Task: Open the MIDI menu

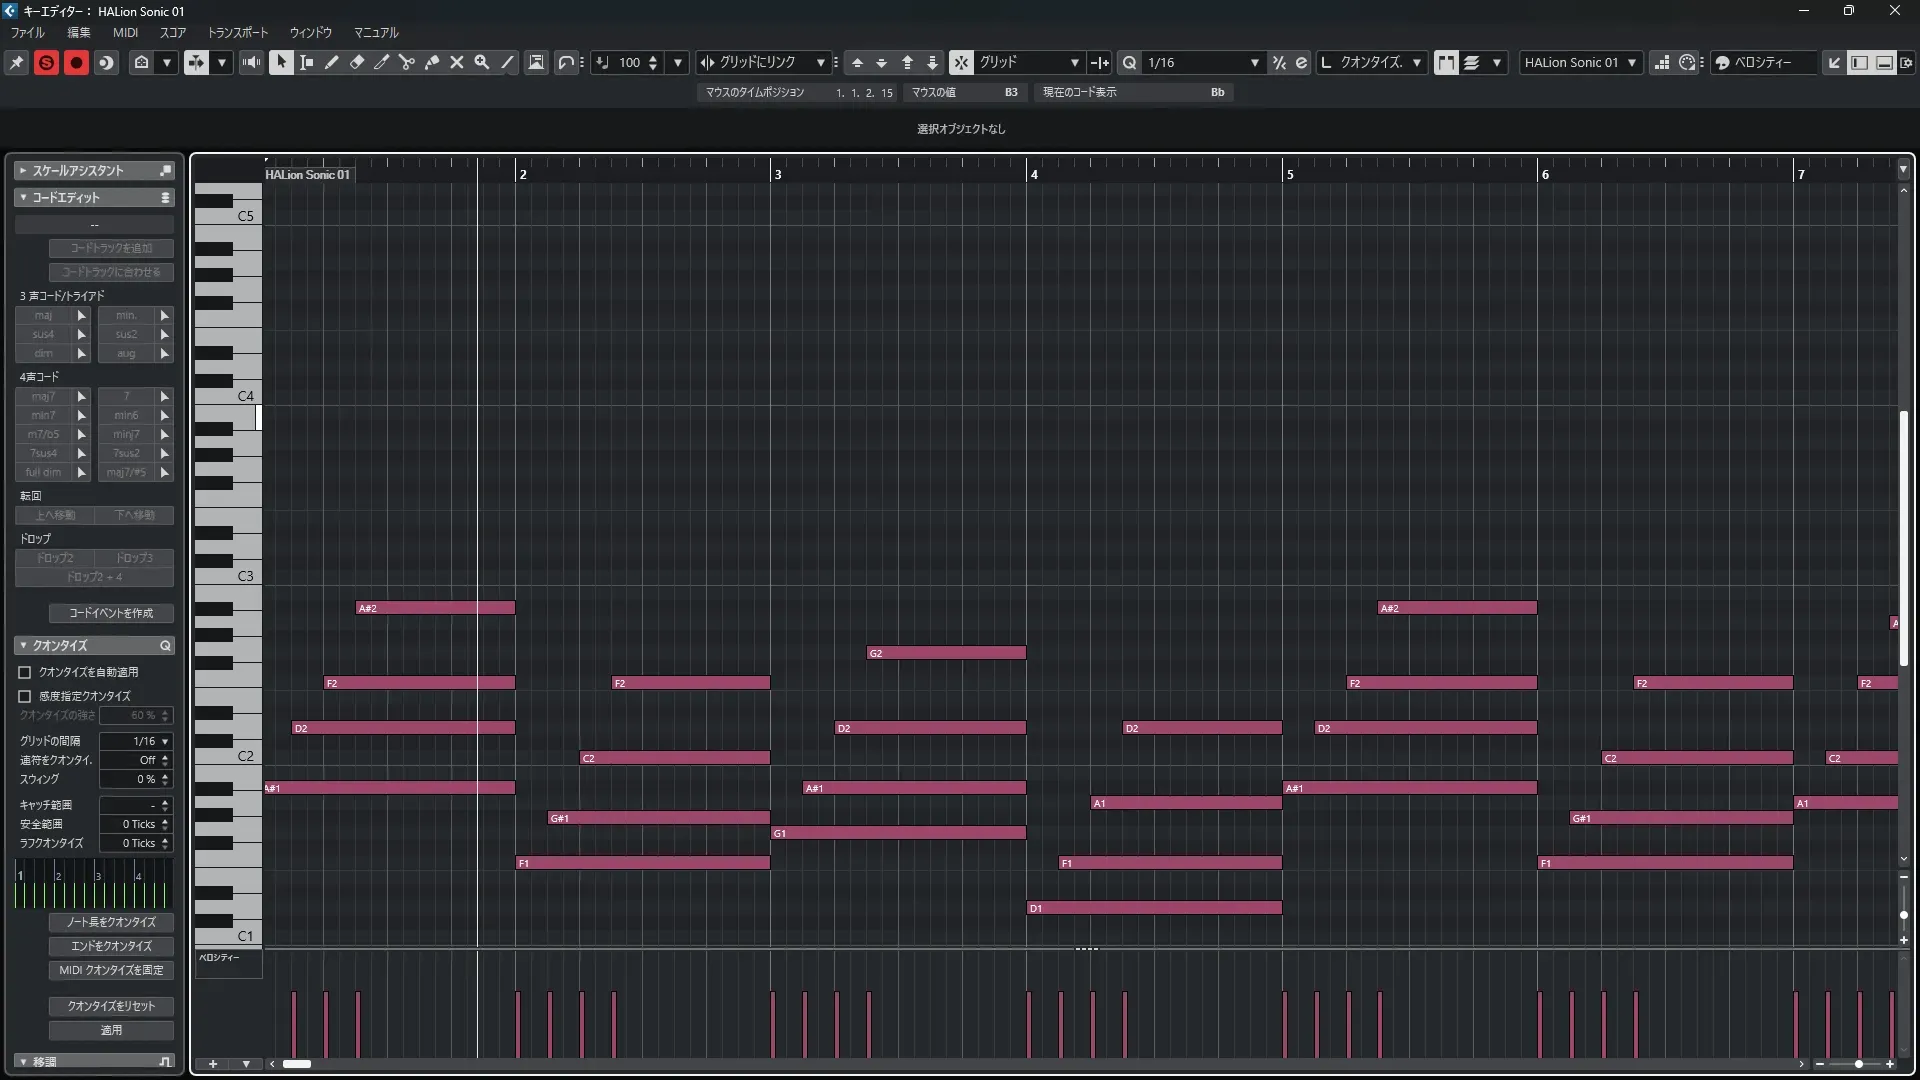Action: pos(125,32)
